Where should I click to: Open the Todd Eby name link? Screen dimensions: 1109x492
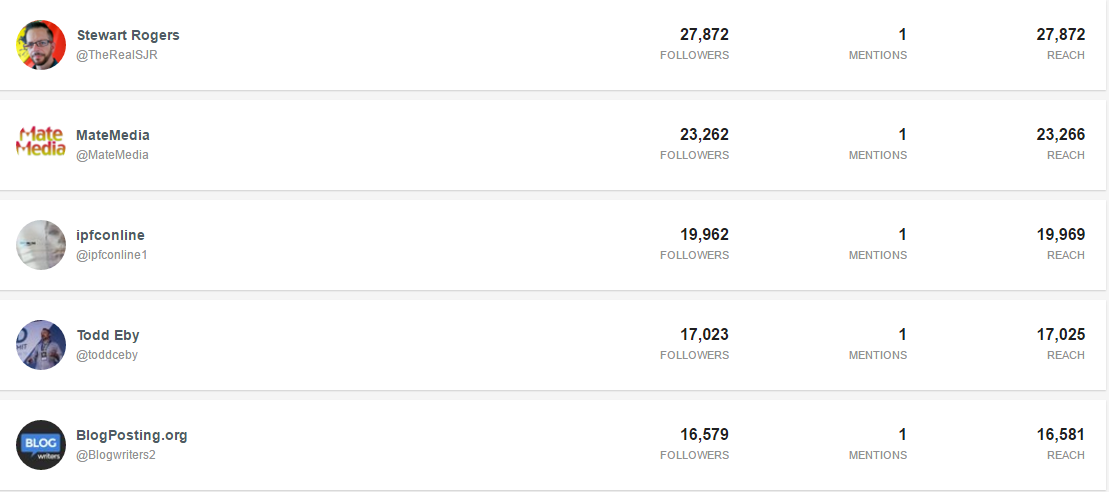click(x=108, y=335)
